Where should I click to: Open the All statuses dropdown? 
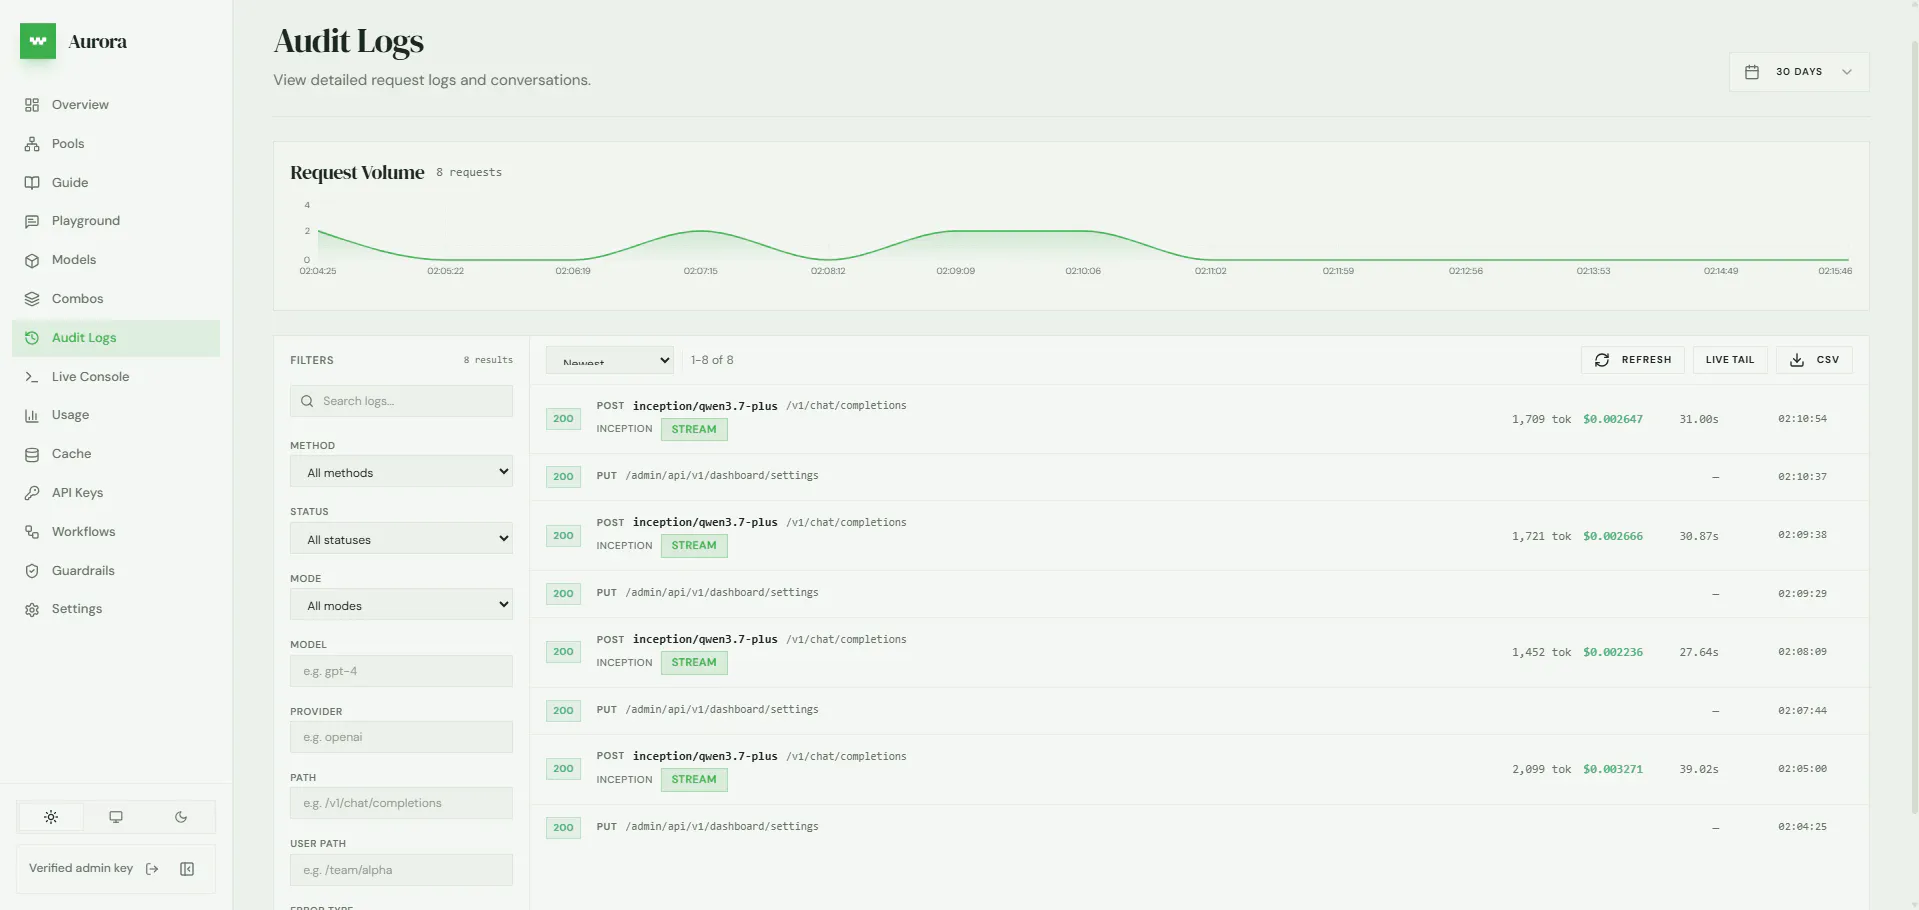(x=401, y=539)
